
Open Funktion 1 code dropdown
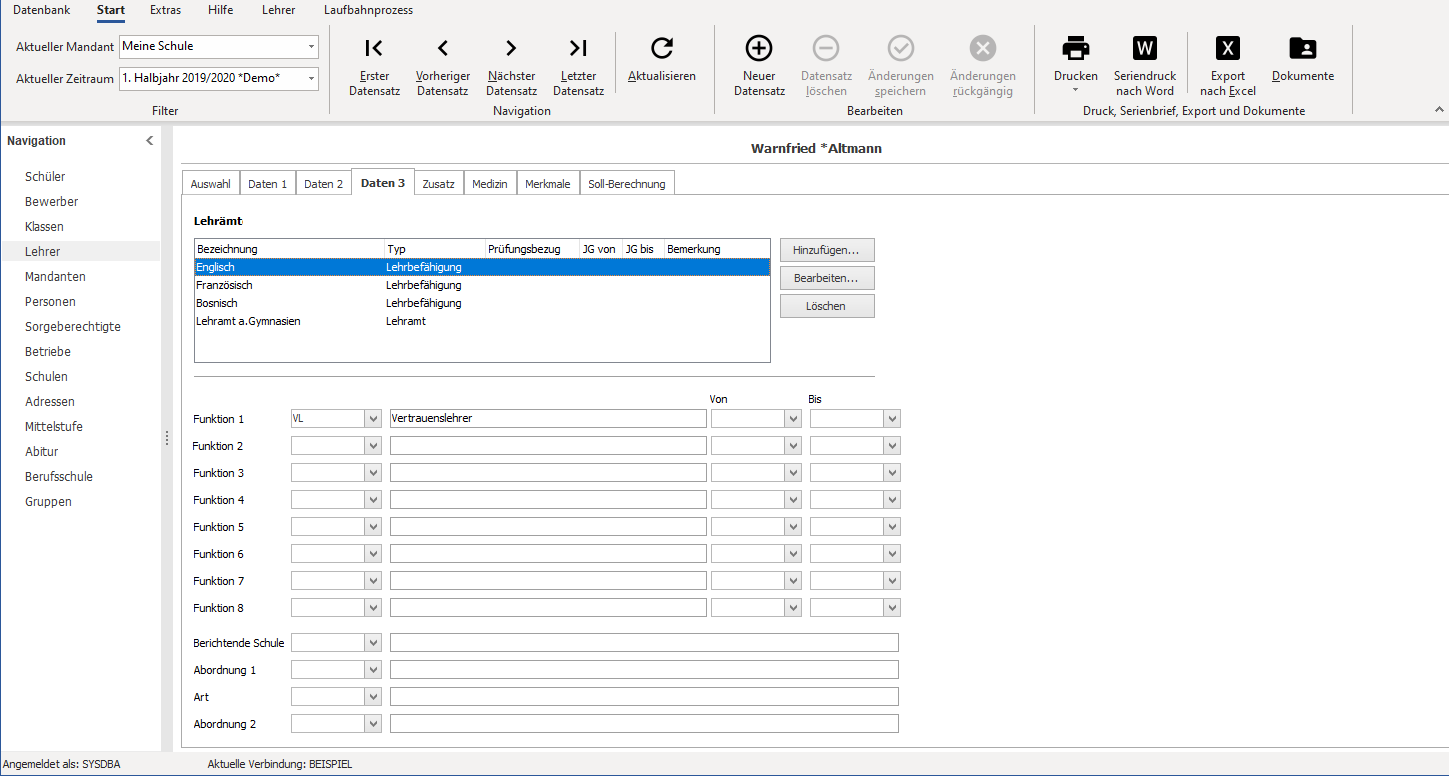pos(374,419)
